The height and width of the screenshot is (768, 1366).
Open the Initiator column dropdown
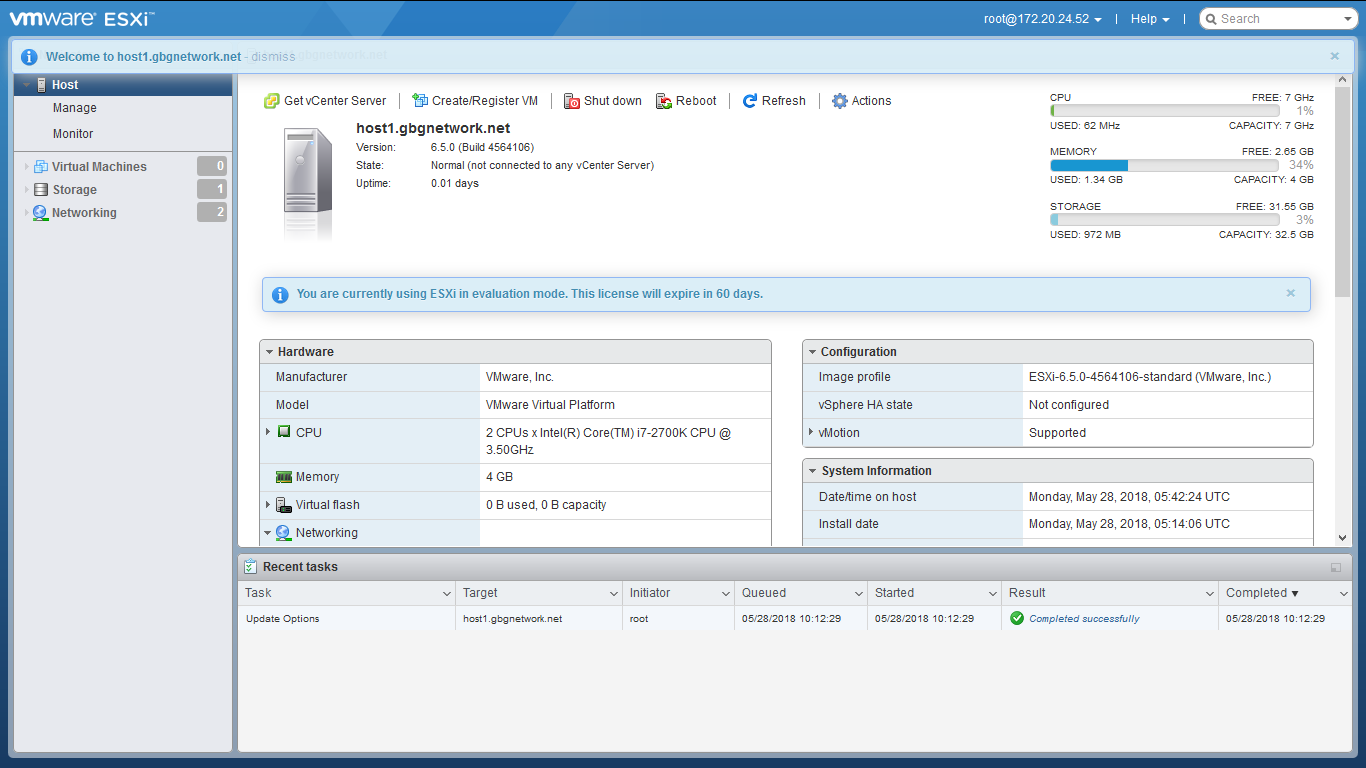tap(726, 594)
